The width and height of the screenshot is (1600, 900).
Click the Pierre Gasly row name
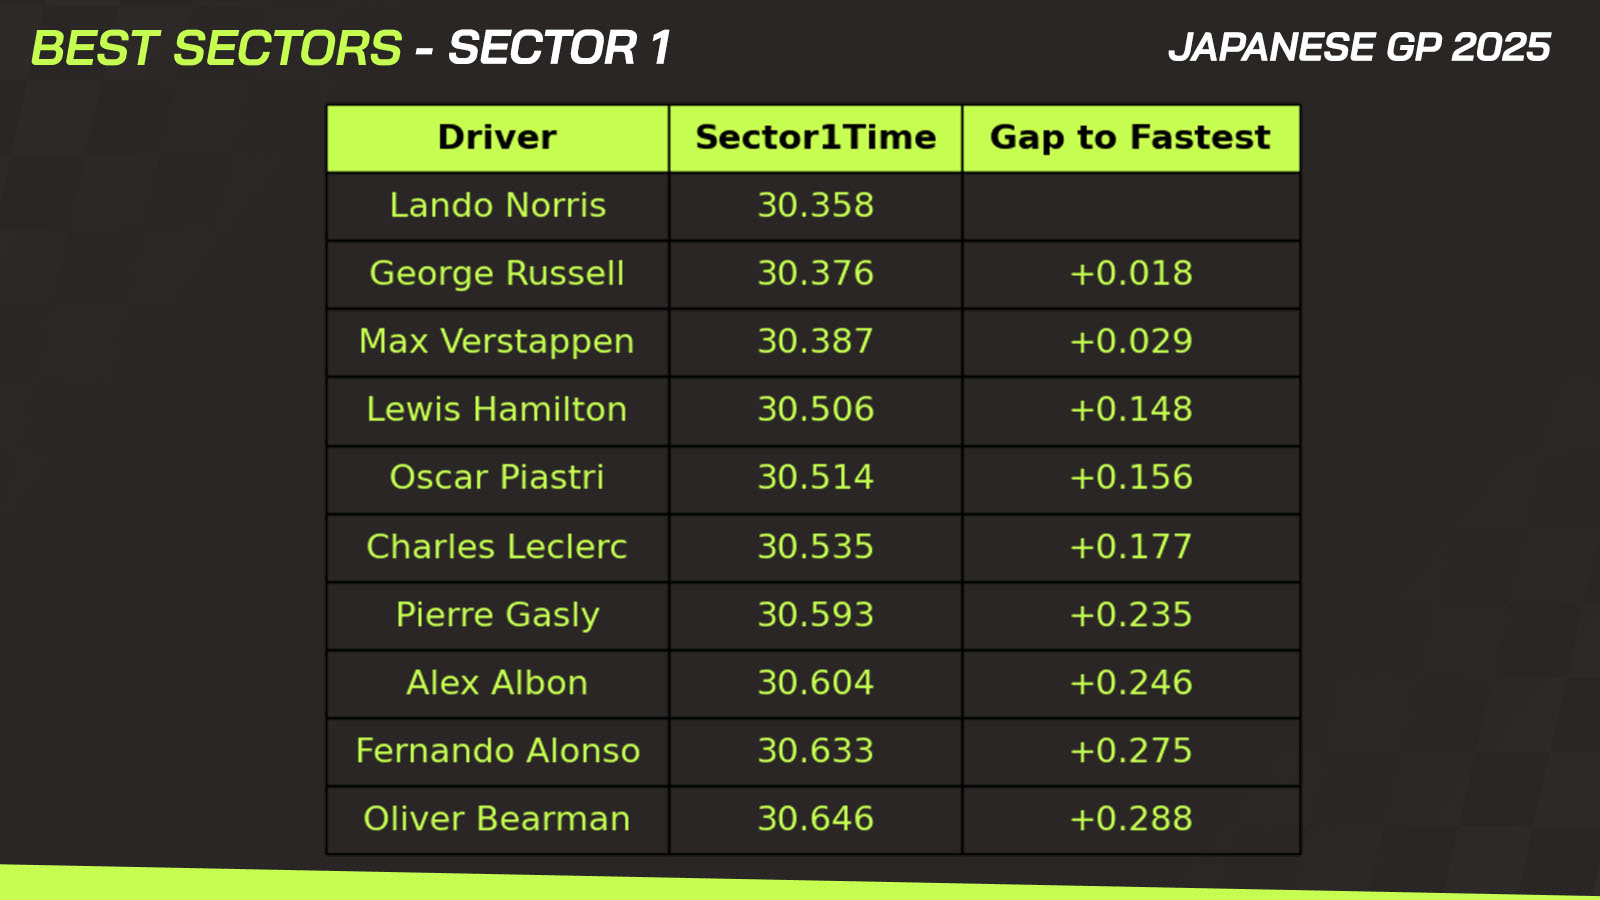pos(497,615)
